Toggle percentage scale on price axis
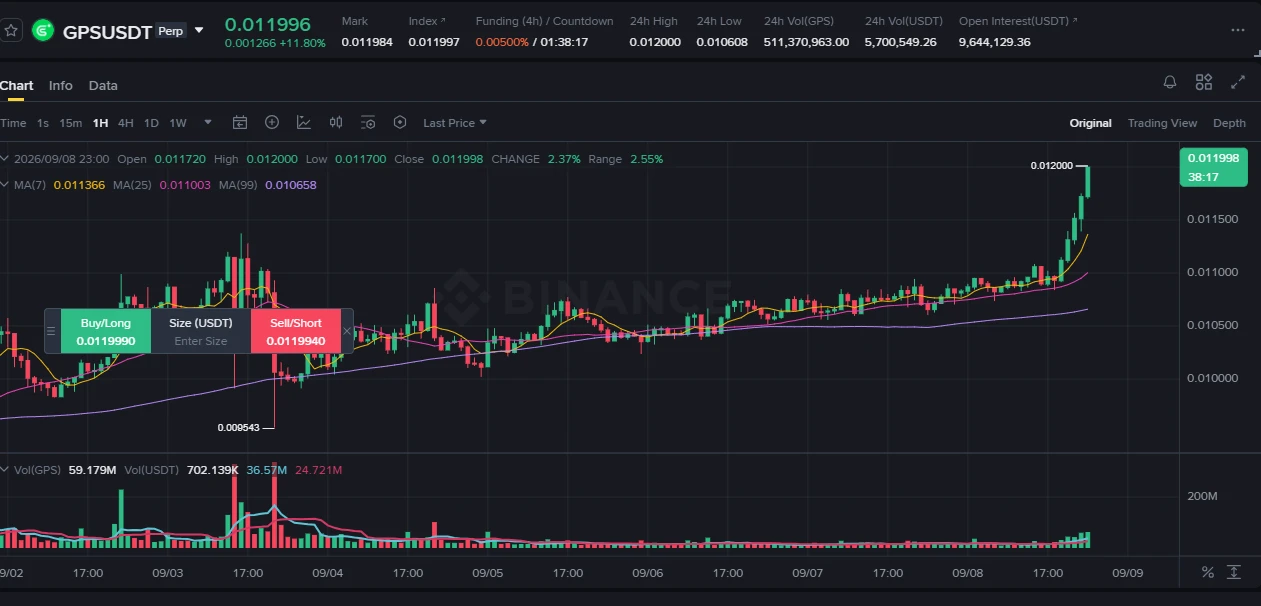 coord(1207,572)
